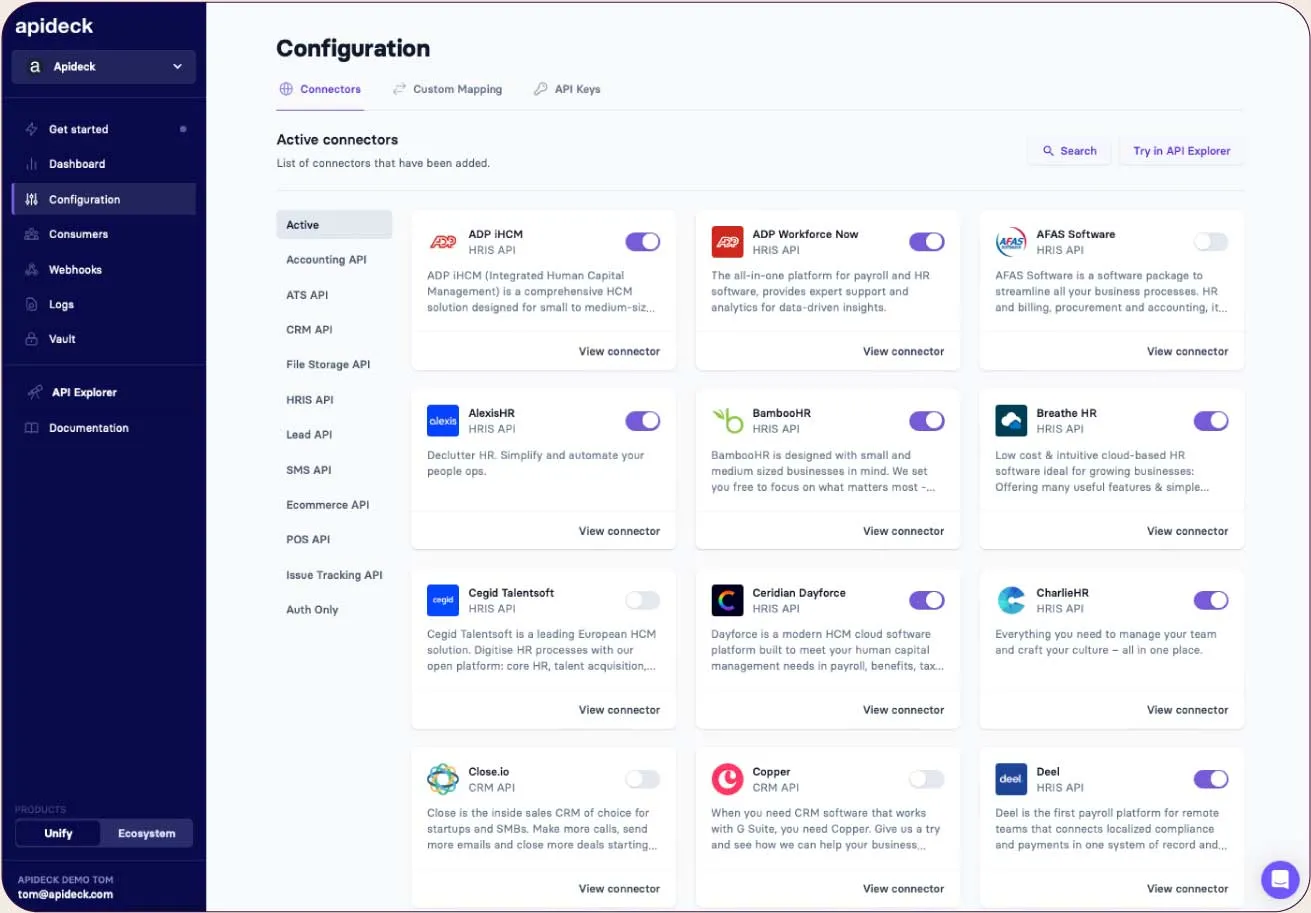
Task: Click the tom@apideck.com account text
Action: [x=65, y=894]
